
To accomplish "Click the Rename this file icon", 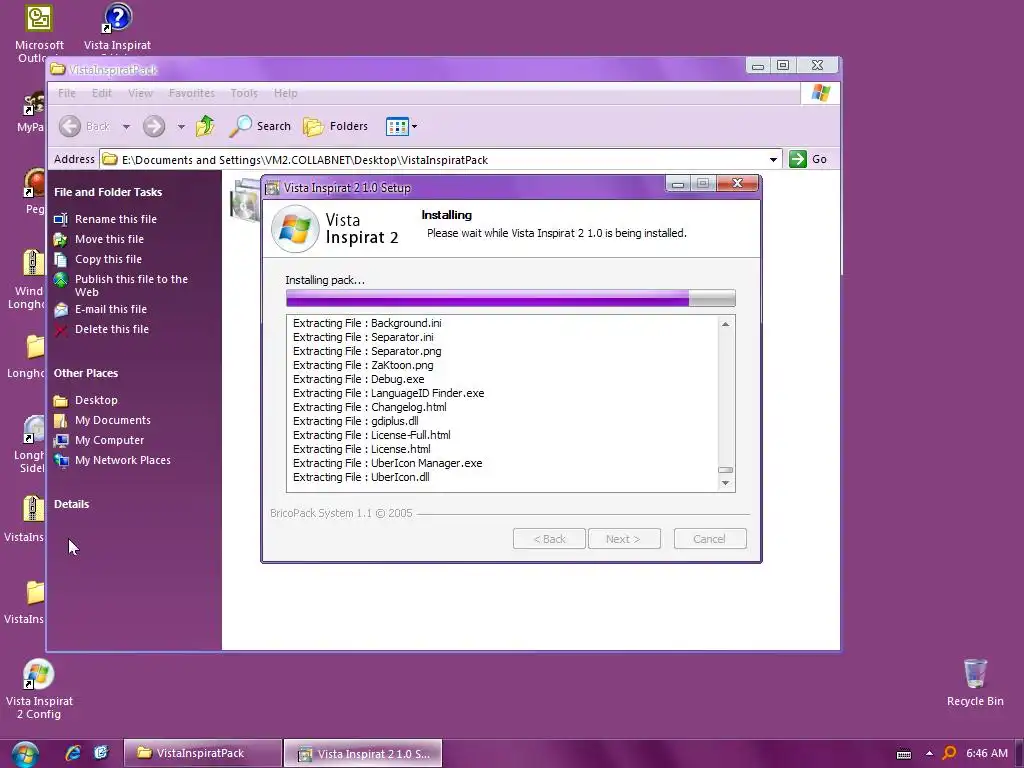I will coord(61,219).
